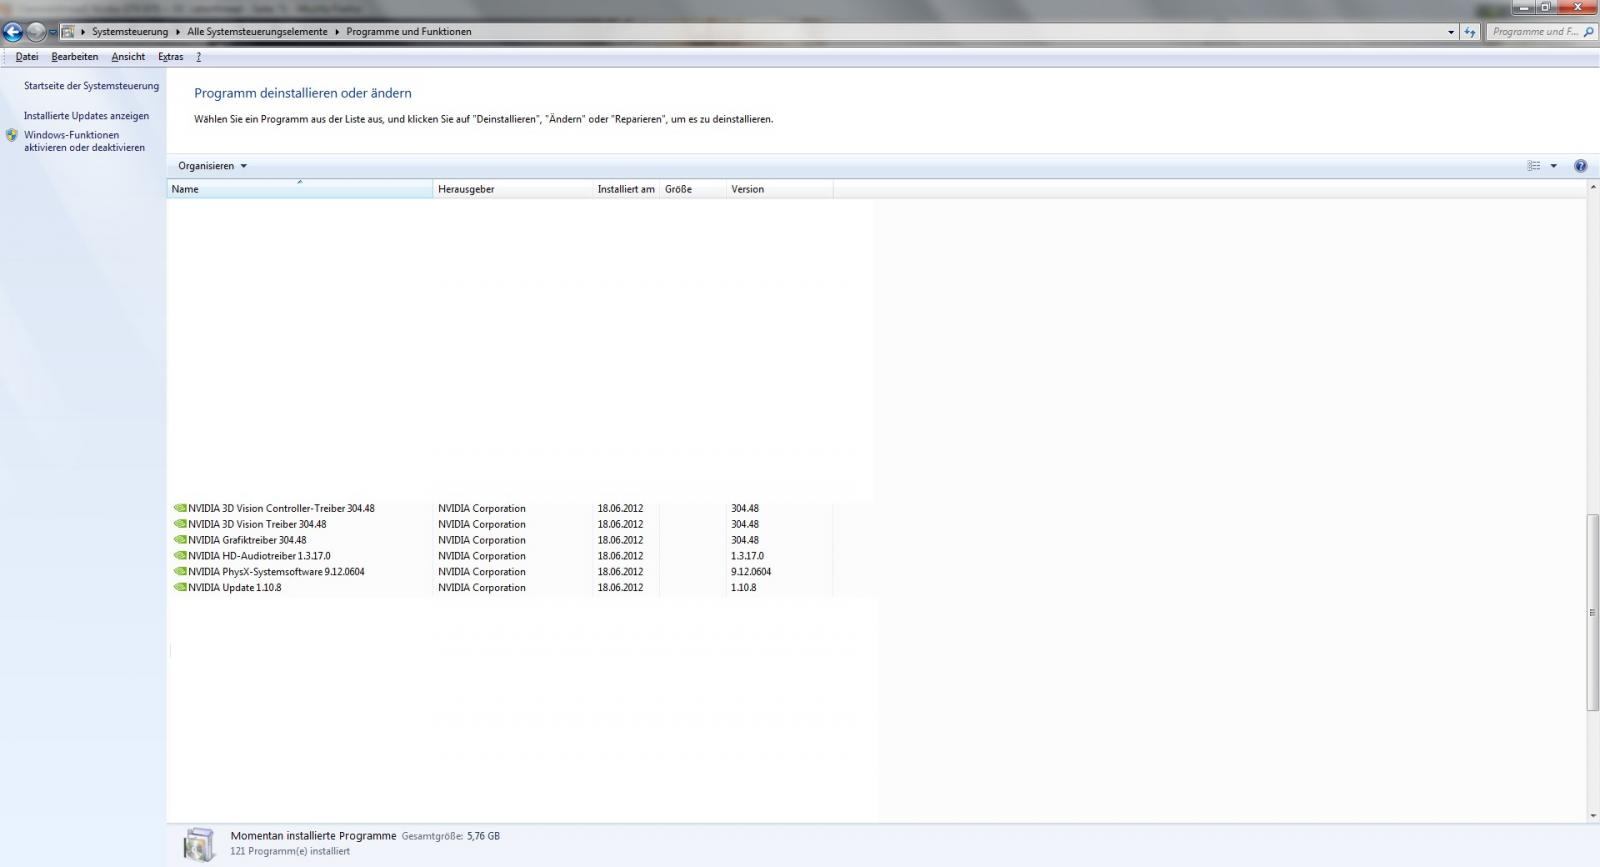
Task: Click the magnifier search icon
Action: (1589, 32)
